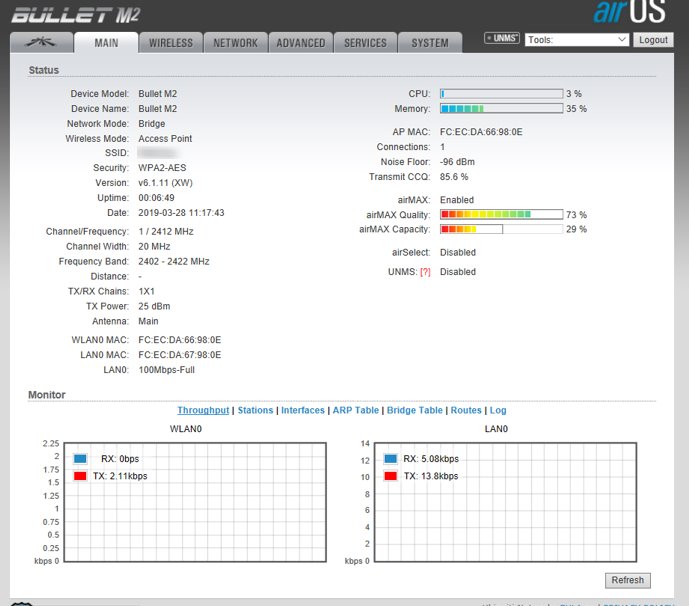Open the ARP Table link
This screenshot has height=606, width=689.
click(x=355, y=410)
